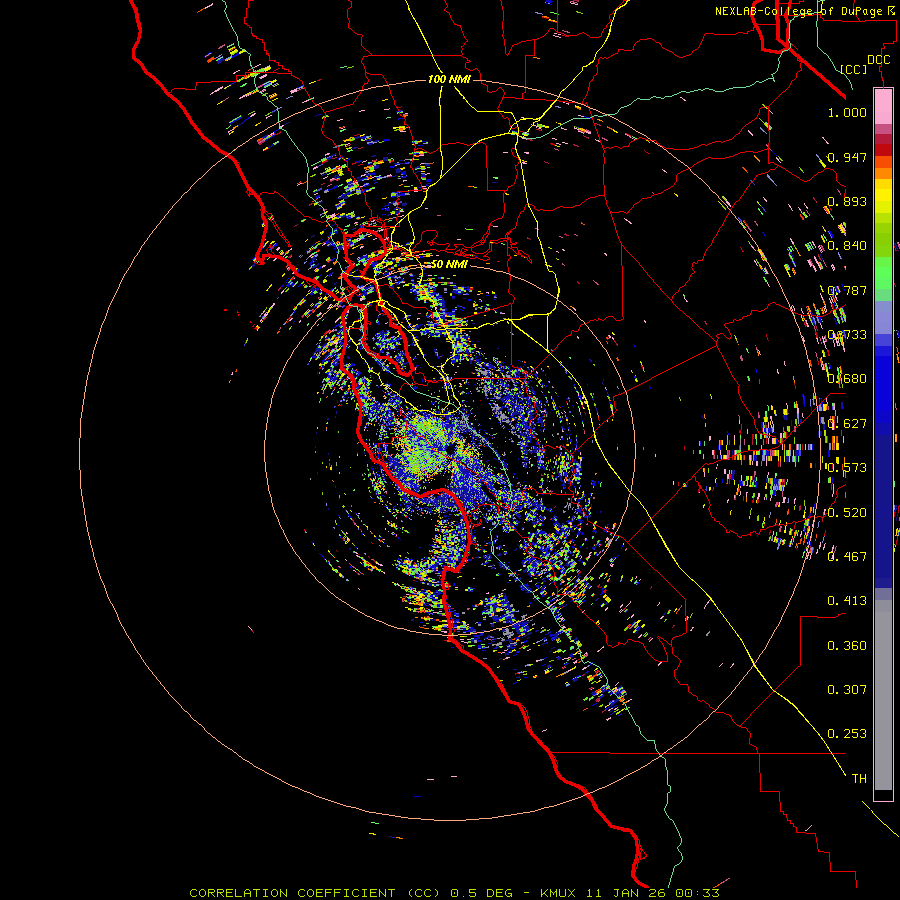Click the TH label beside the color scale
This screenshot has height=900, width=900.
(x=859, y=779)
